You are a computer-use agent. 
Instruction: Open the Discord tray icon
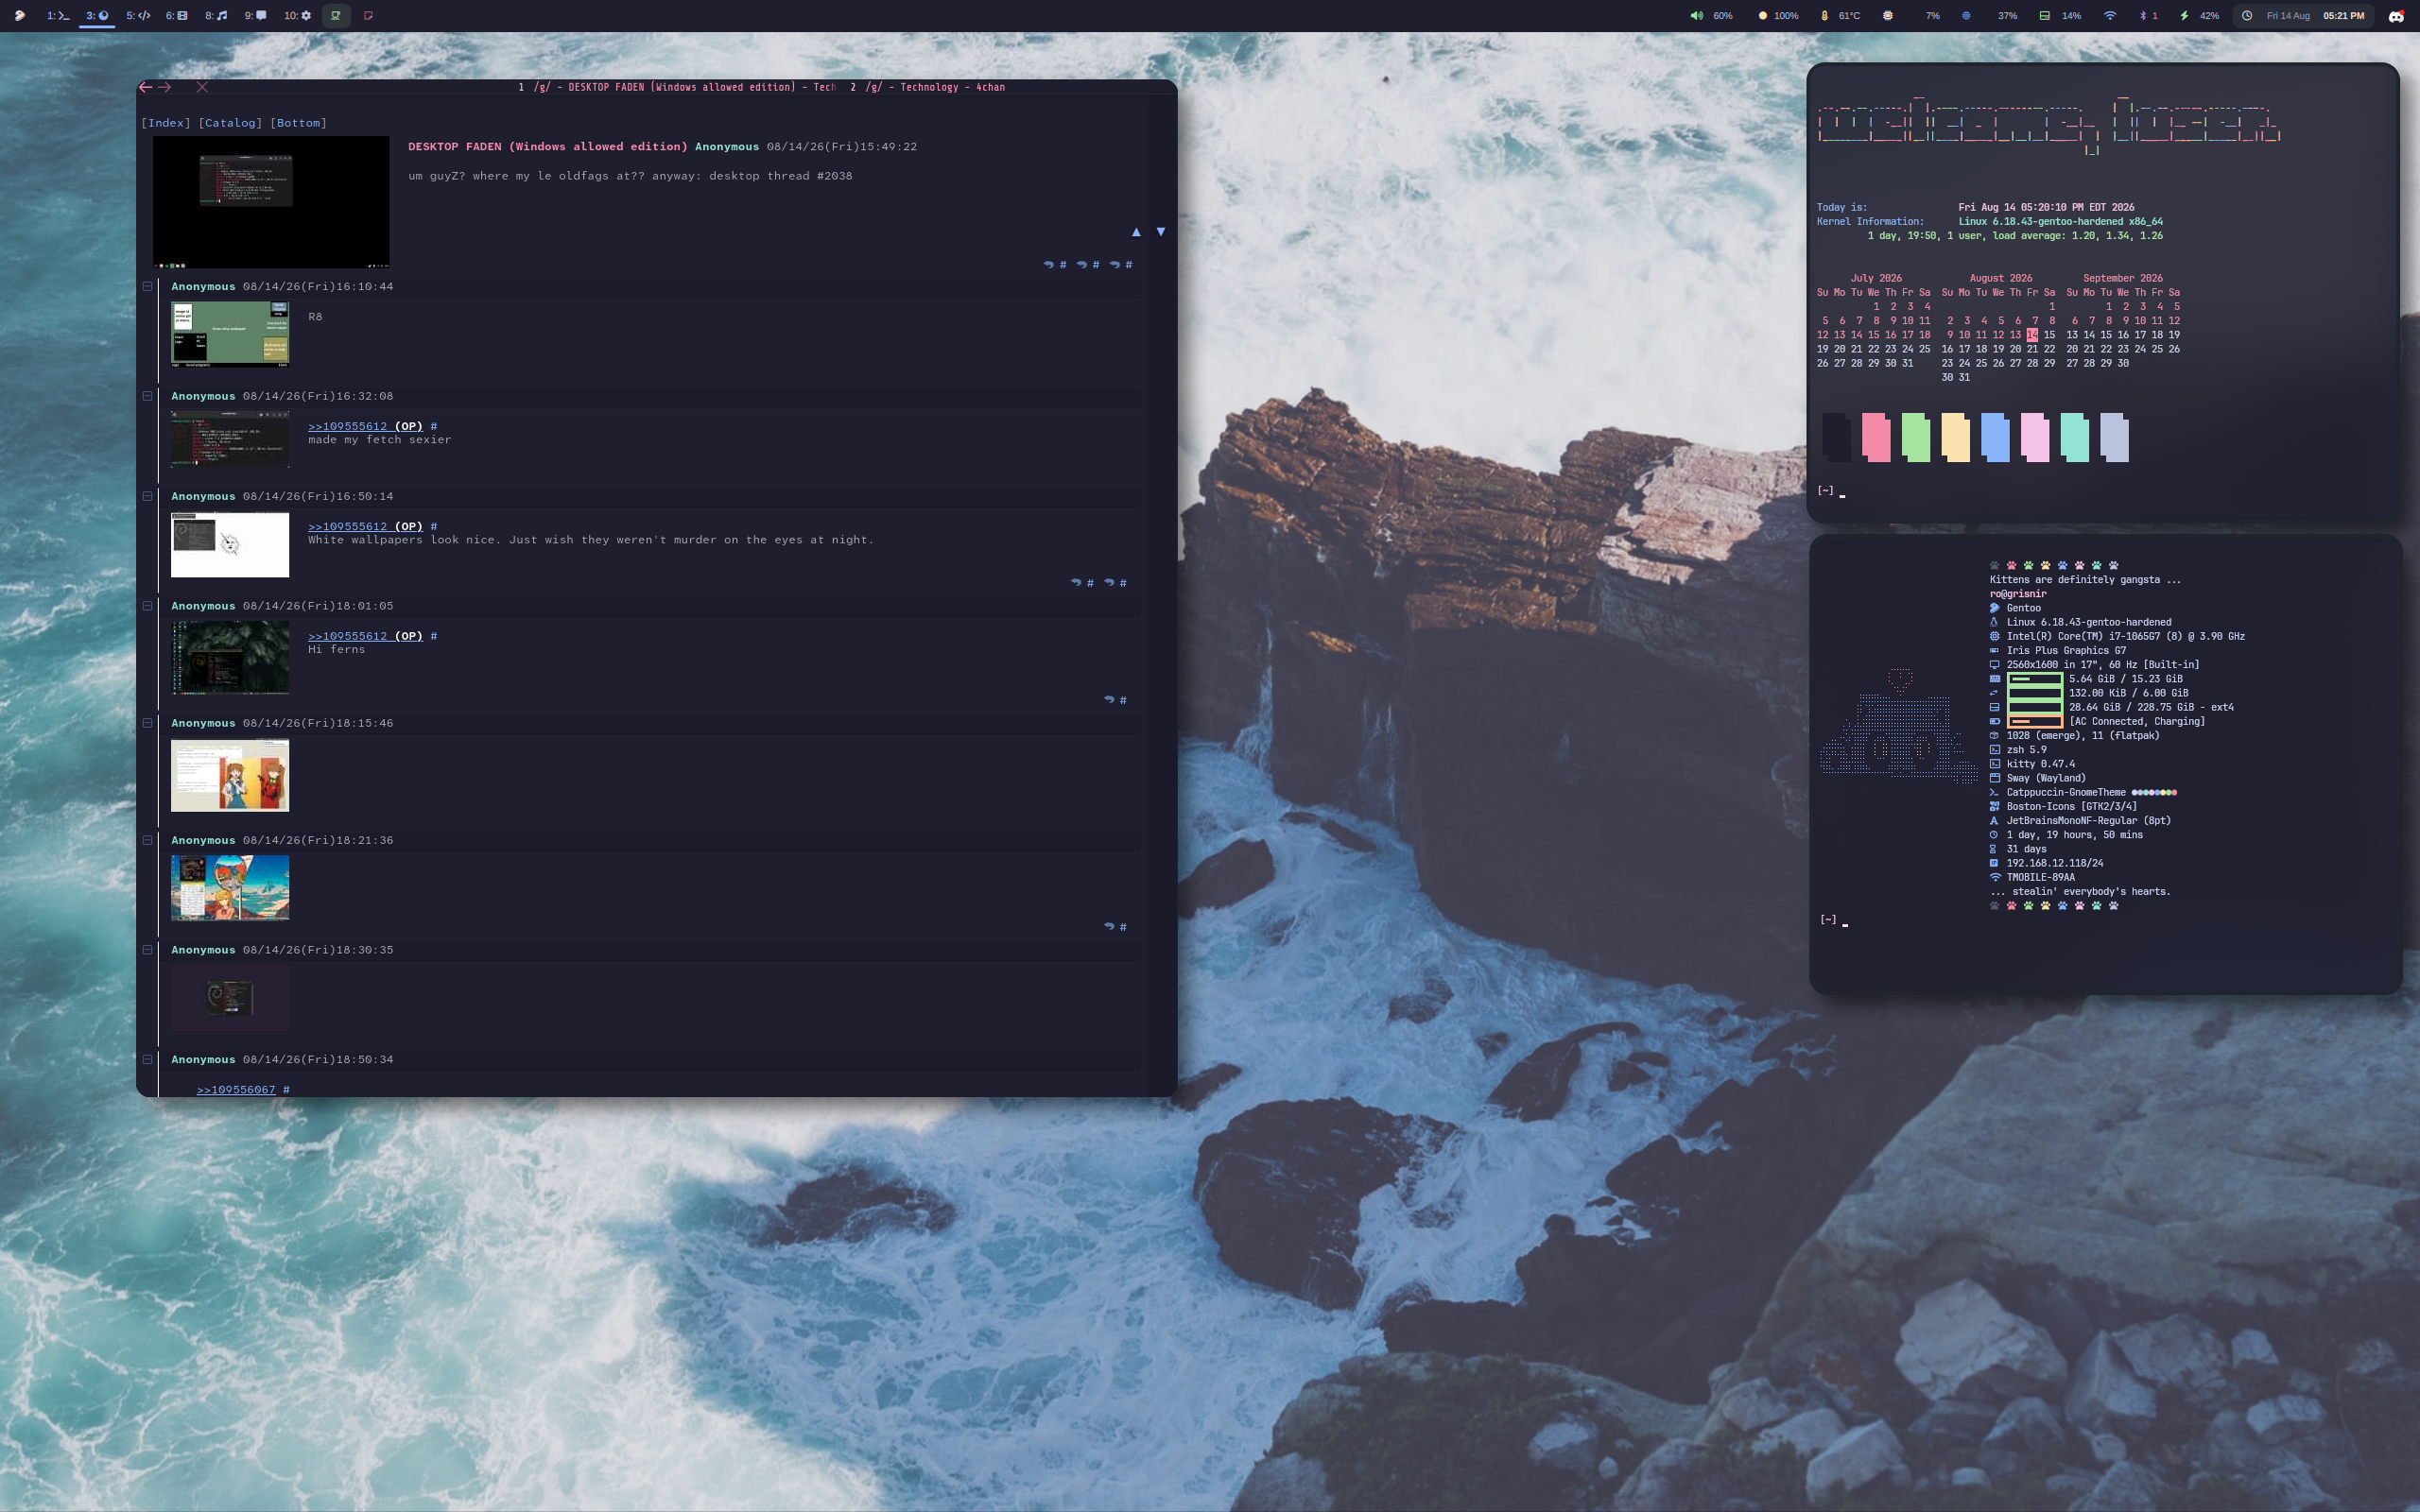[x=2396, y=16]
